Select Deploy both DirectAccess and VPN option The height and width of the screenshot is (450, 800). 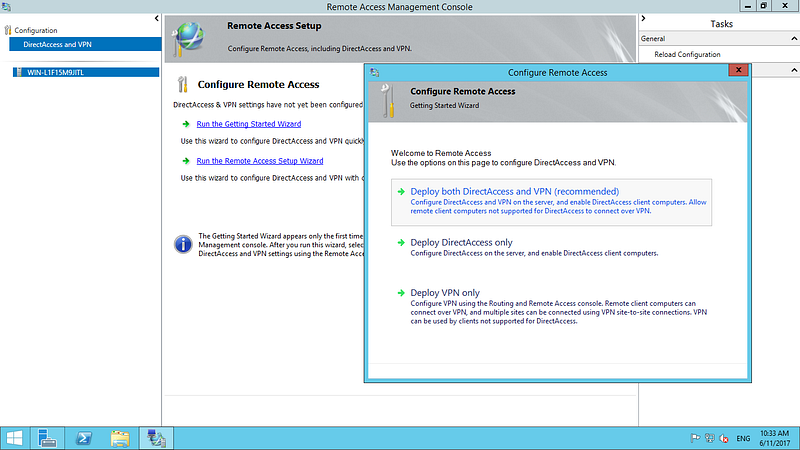tap(551, 202)
